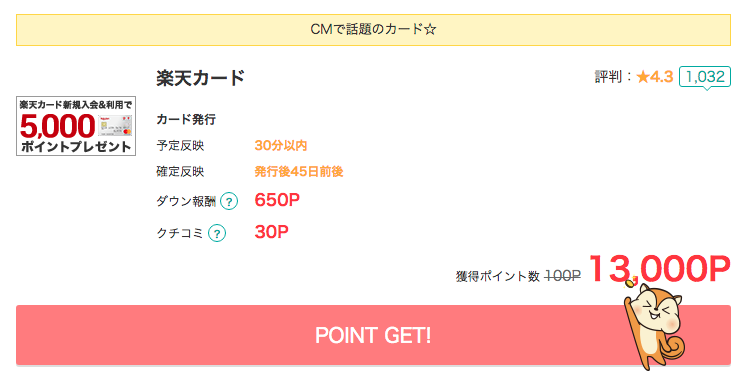The width and height of the screenshot is (748, 376).
Task: Click the CMで話題のカード yellow notice bar
Action: [x=373, y=30]
